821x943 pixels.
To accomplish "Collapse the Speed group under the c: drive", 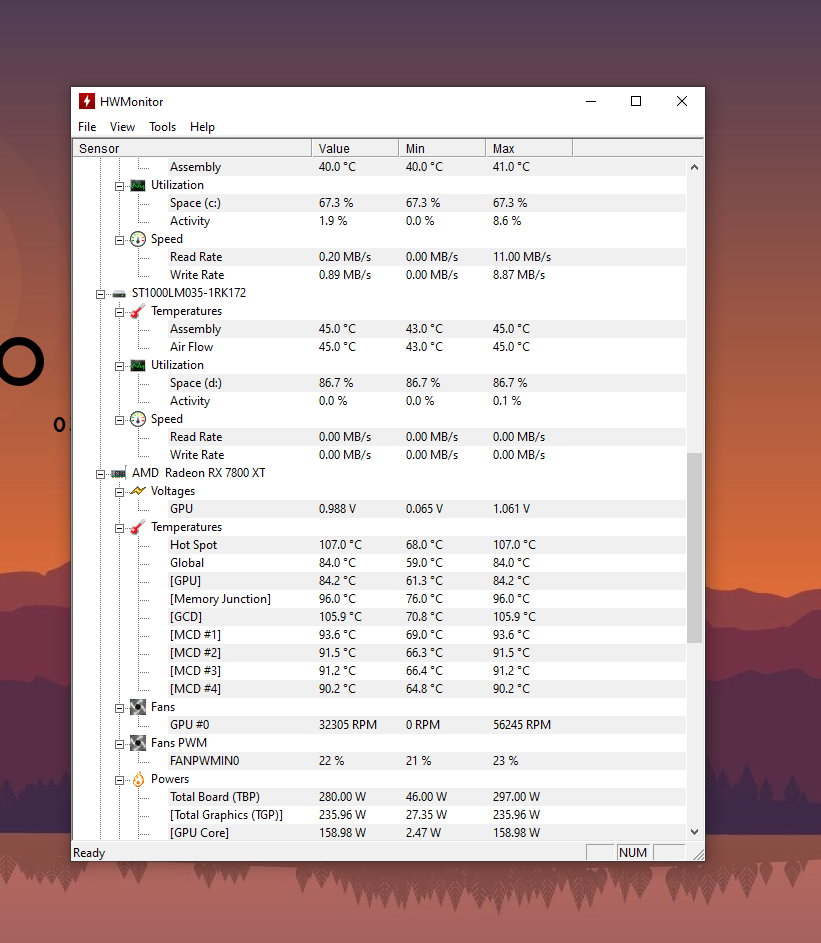I will point(119,240).
